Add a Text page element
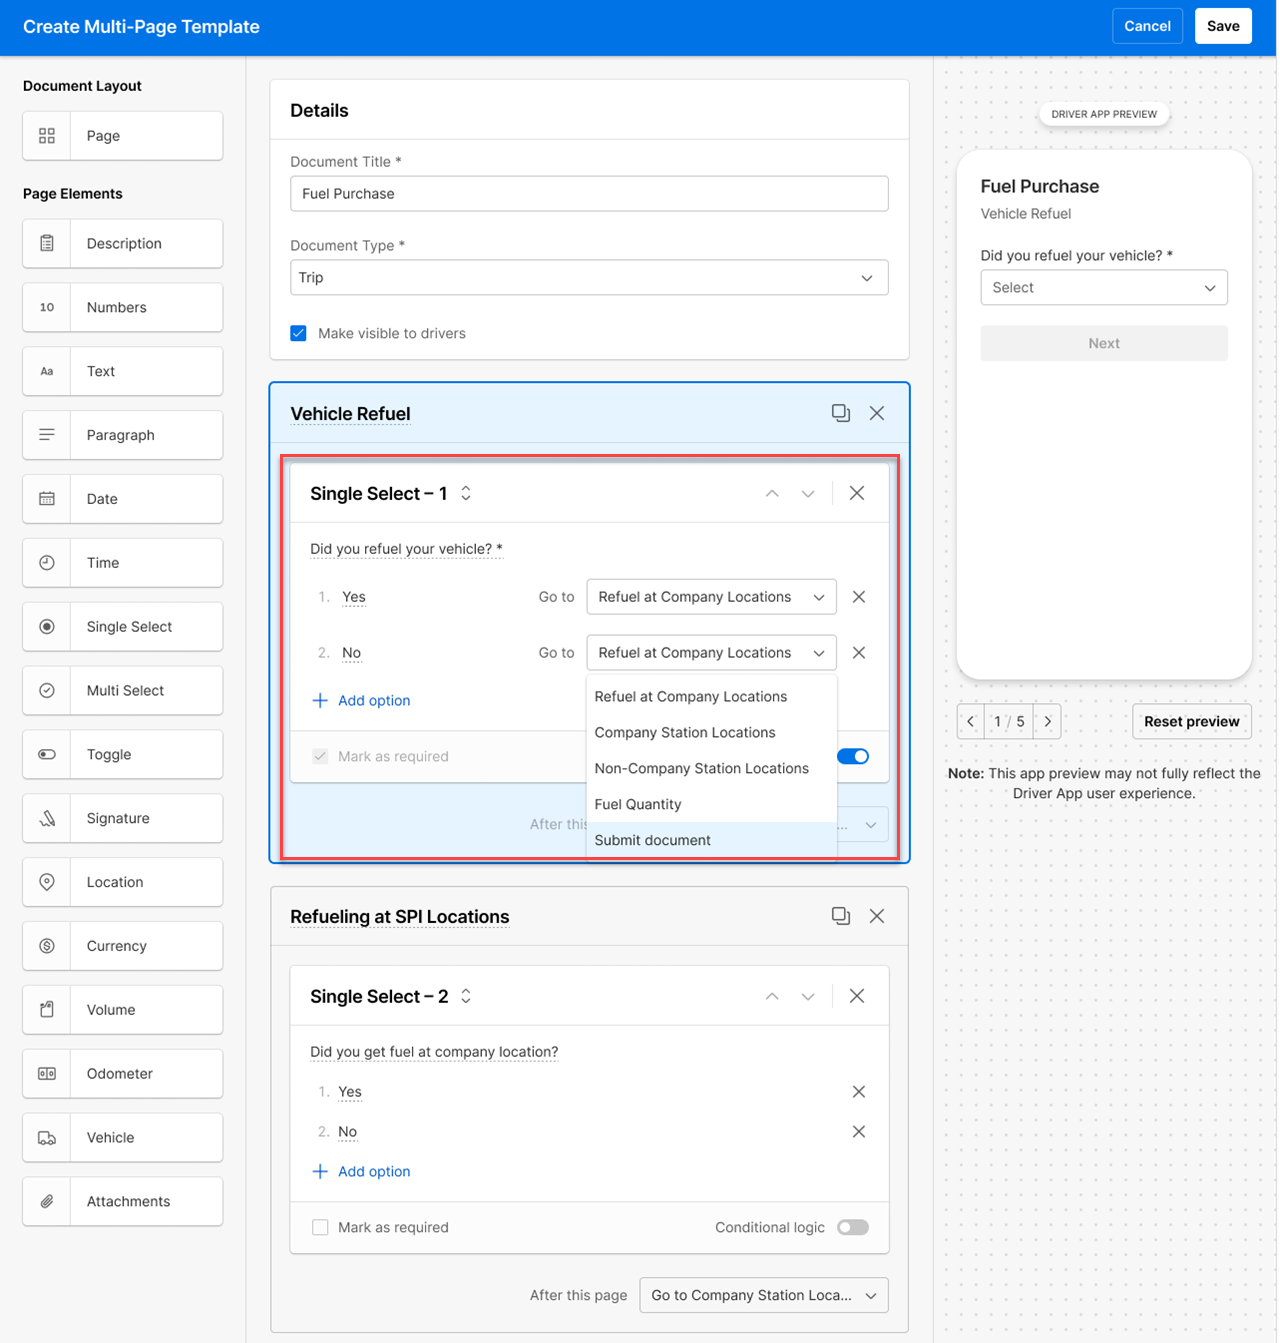Viewport: 1280px width, 1343px height. point(122,371)
